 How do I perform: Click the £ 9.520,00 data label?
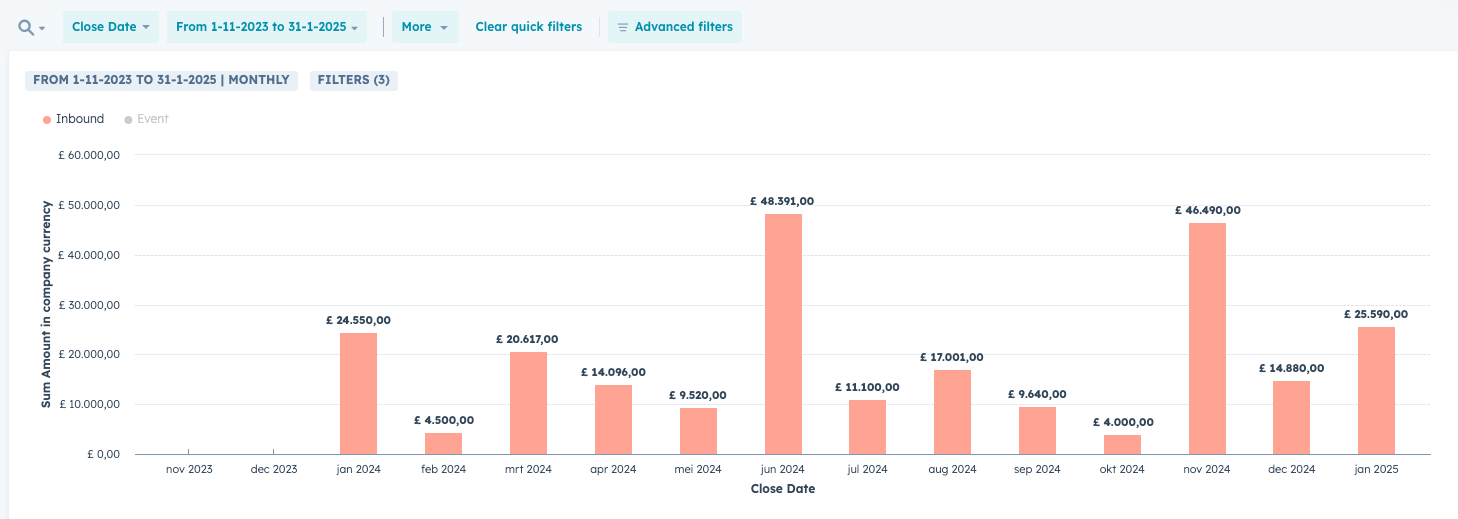point(698,395)
